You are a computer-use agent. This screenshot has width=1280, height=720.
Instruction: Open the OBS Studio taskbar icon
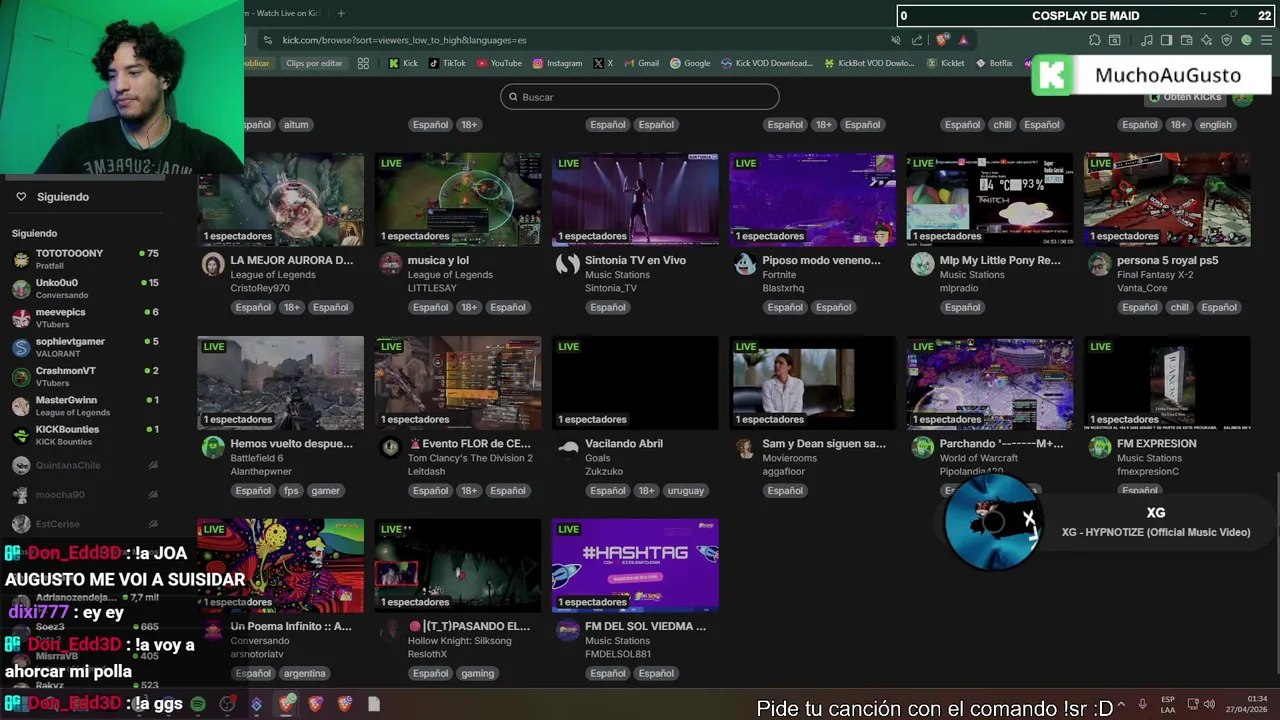[x=227, y=704]
